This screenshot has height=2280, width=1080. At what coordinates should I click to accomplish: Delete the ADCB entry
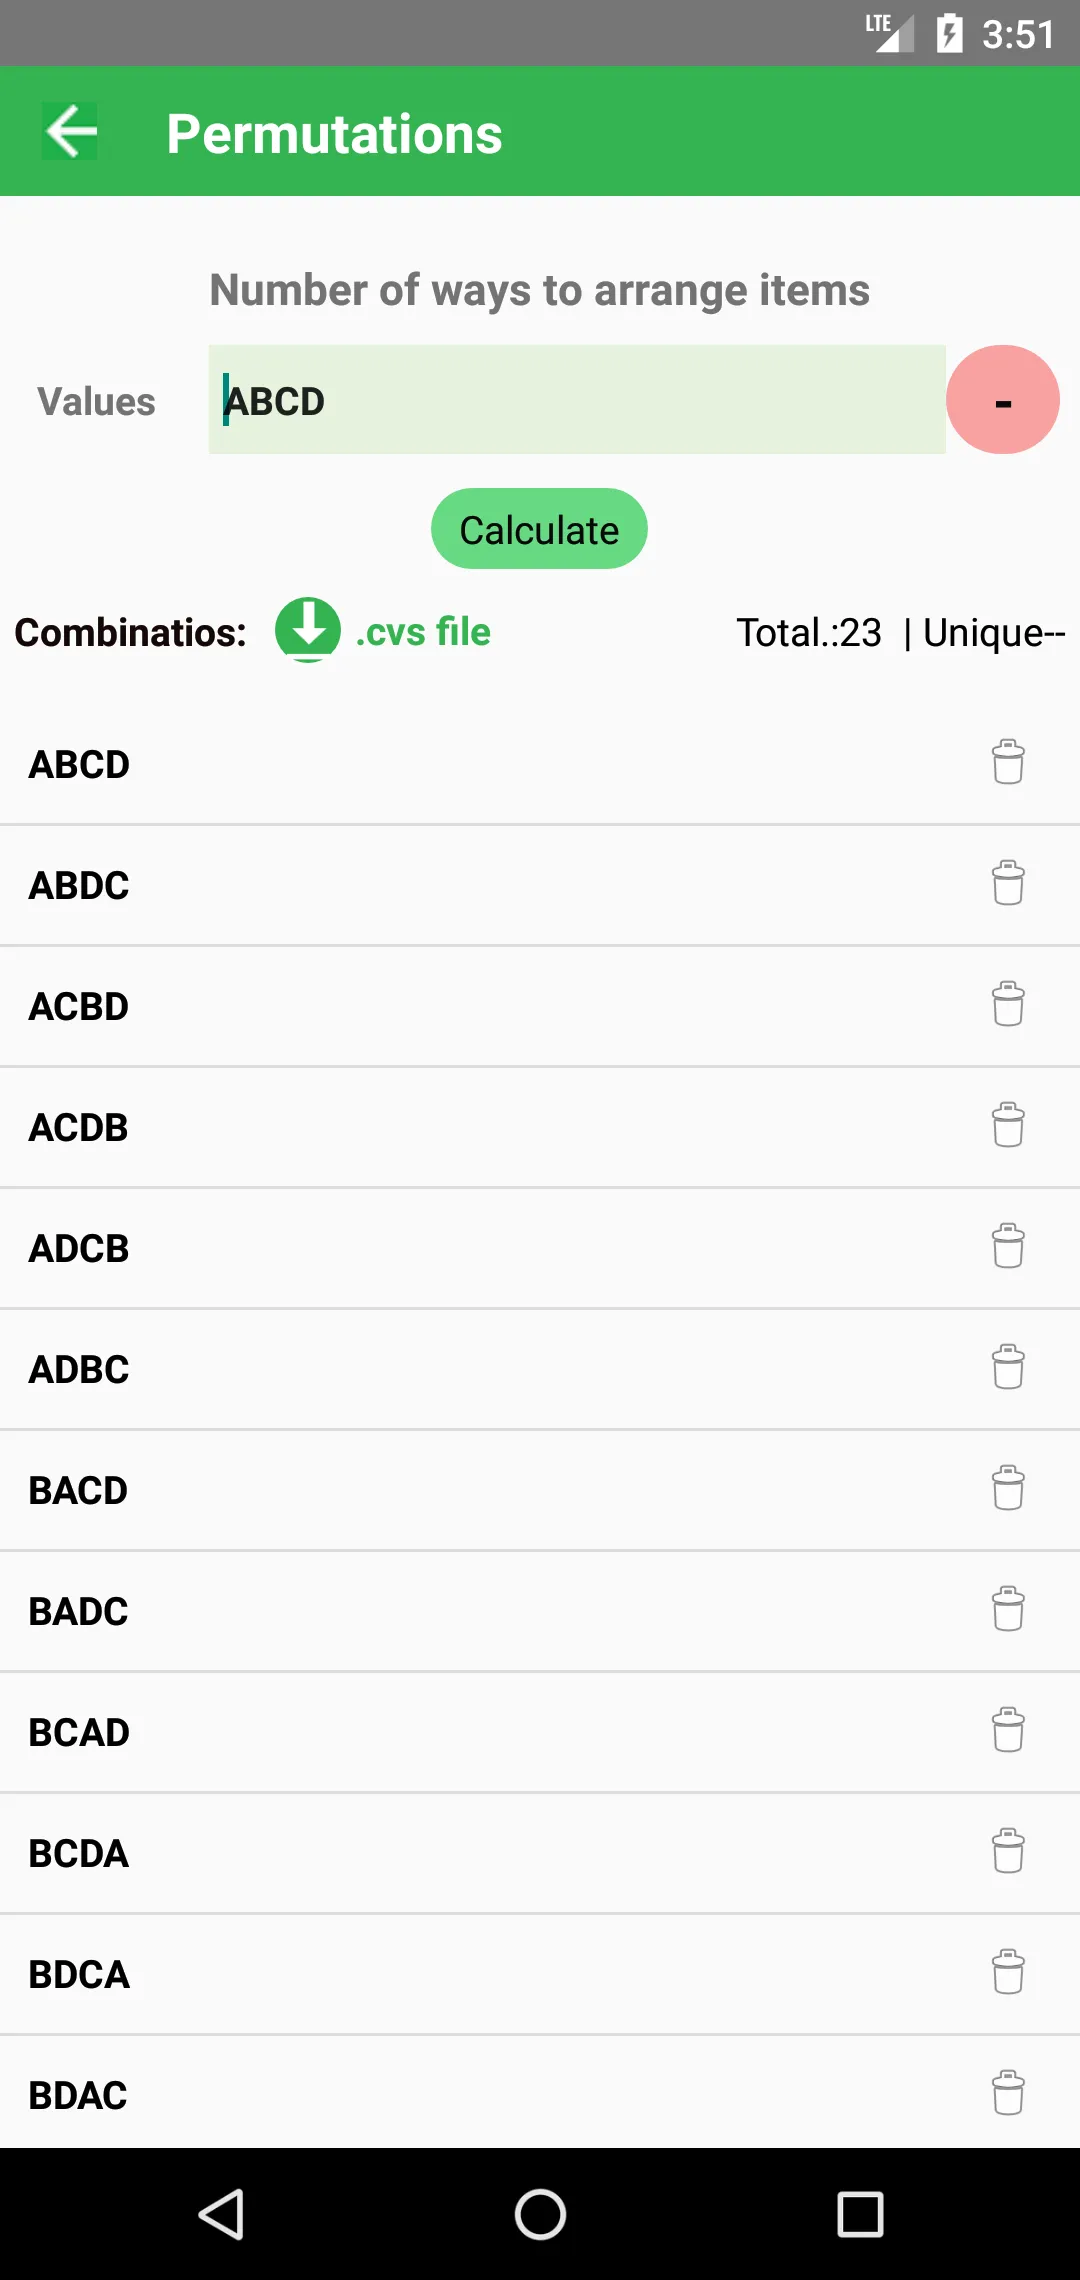(x=1008, y=1246)
